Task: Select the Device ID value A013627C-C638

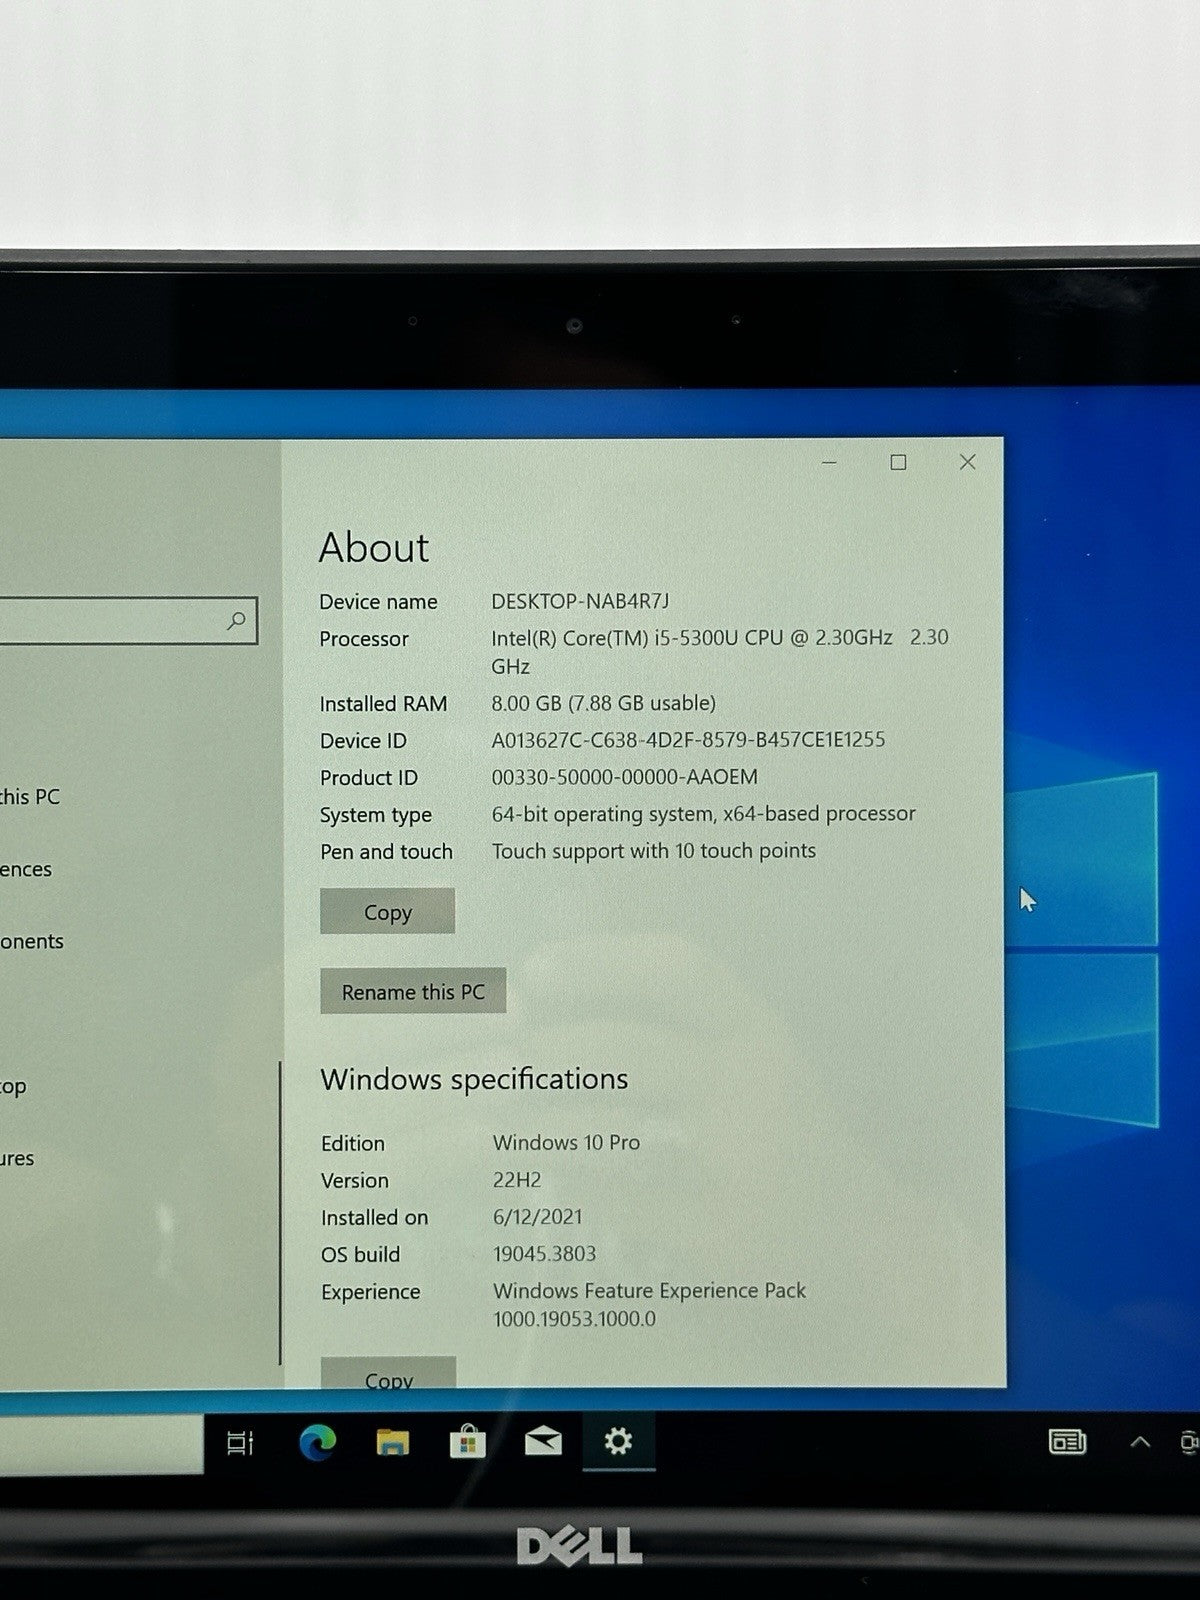Action: [x=688, y=740]
